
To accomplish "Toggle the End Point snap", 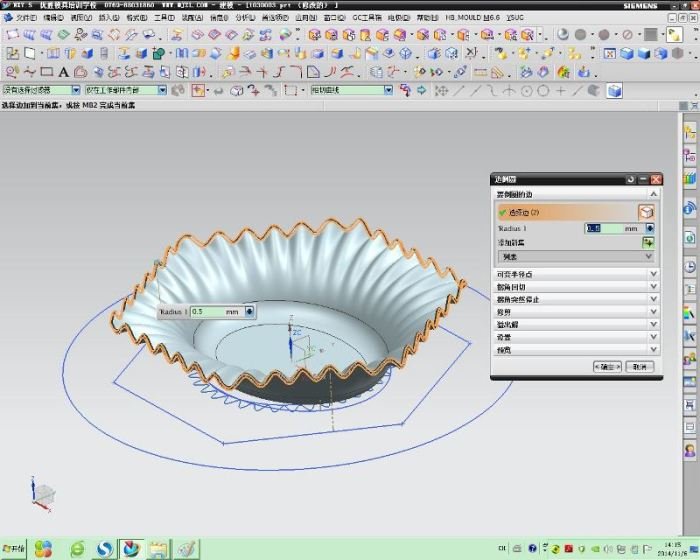I will click(459, 91).
